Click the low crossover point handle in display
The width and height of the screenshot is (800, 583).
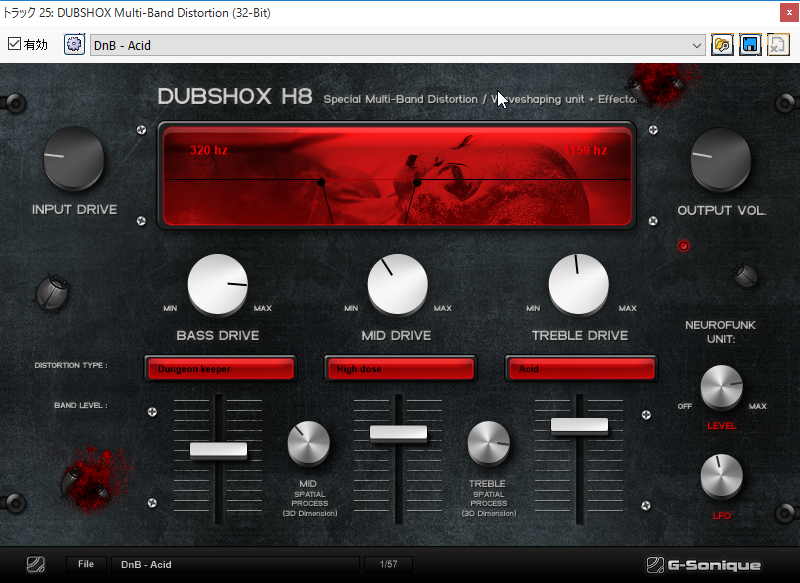click(x=321, y=182)
